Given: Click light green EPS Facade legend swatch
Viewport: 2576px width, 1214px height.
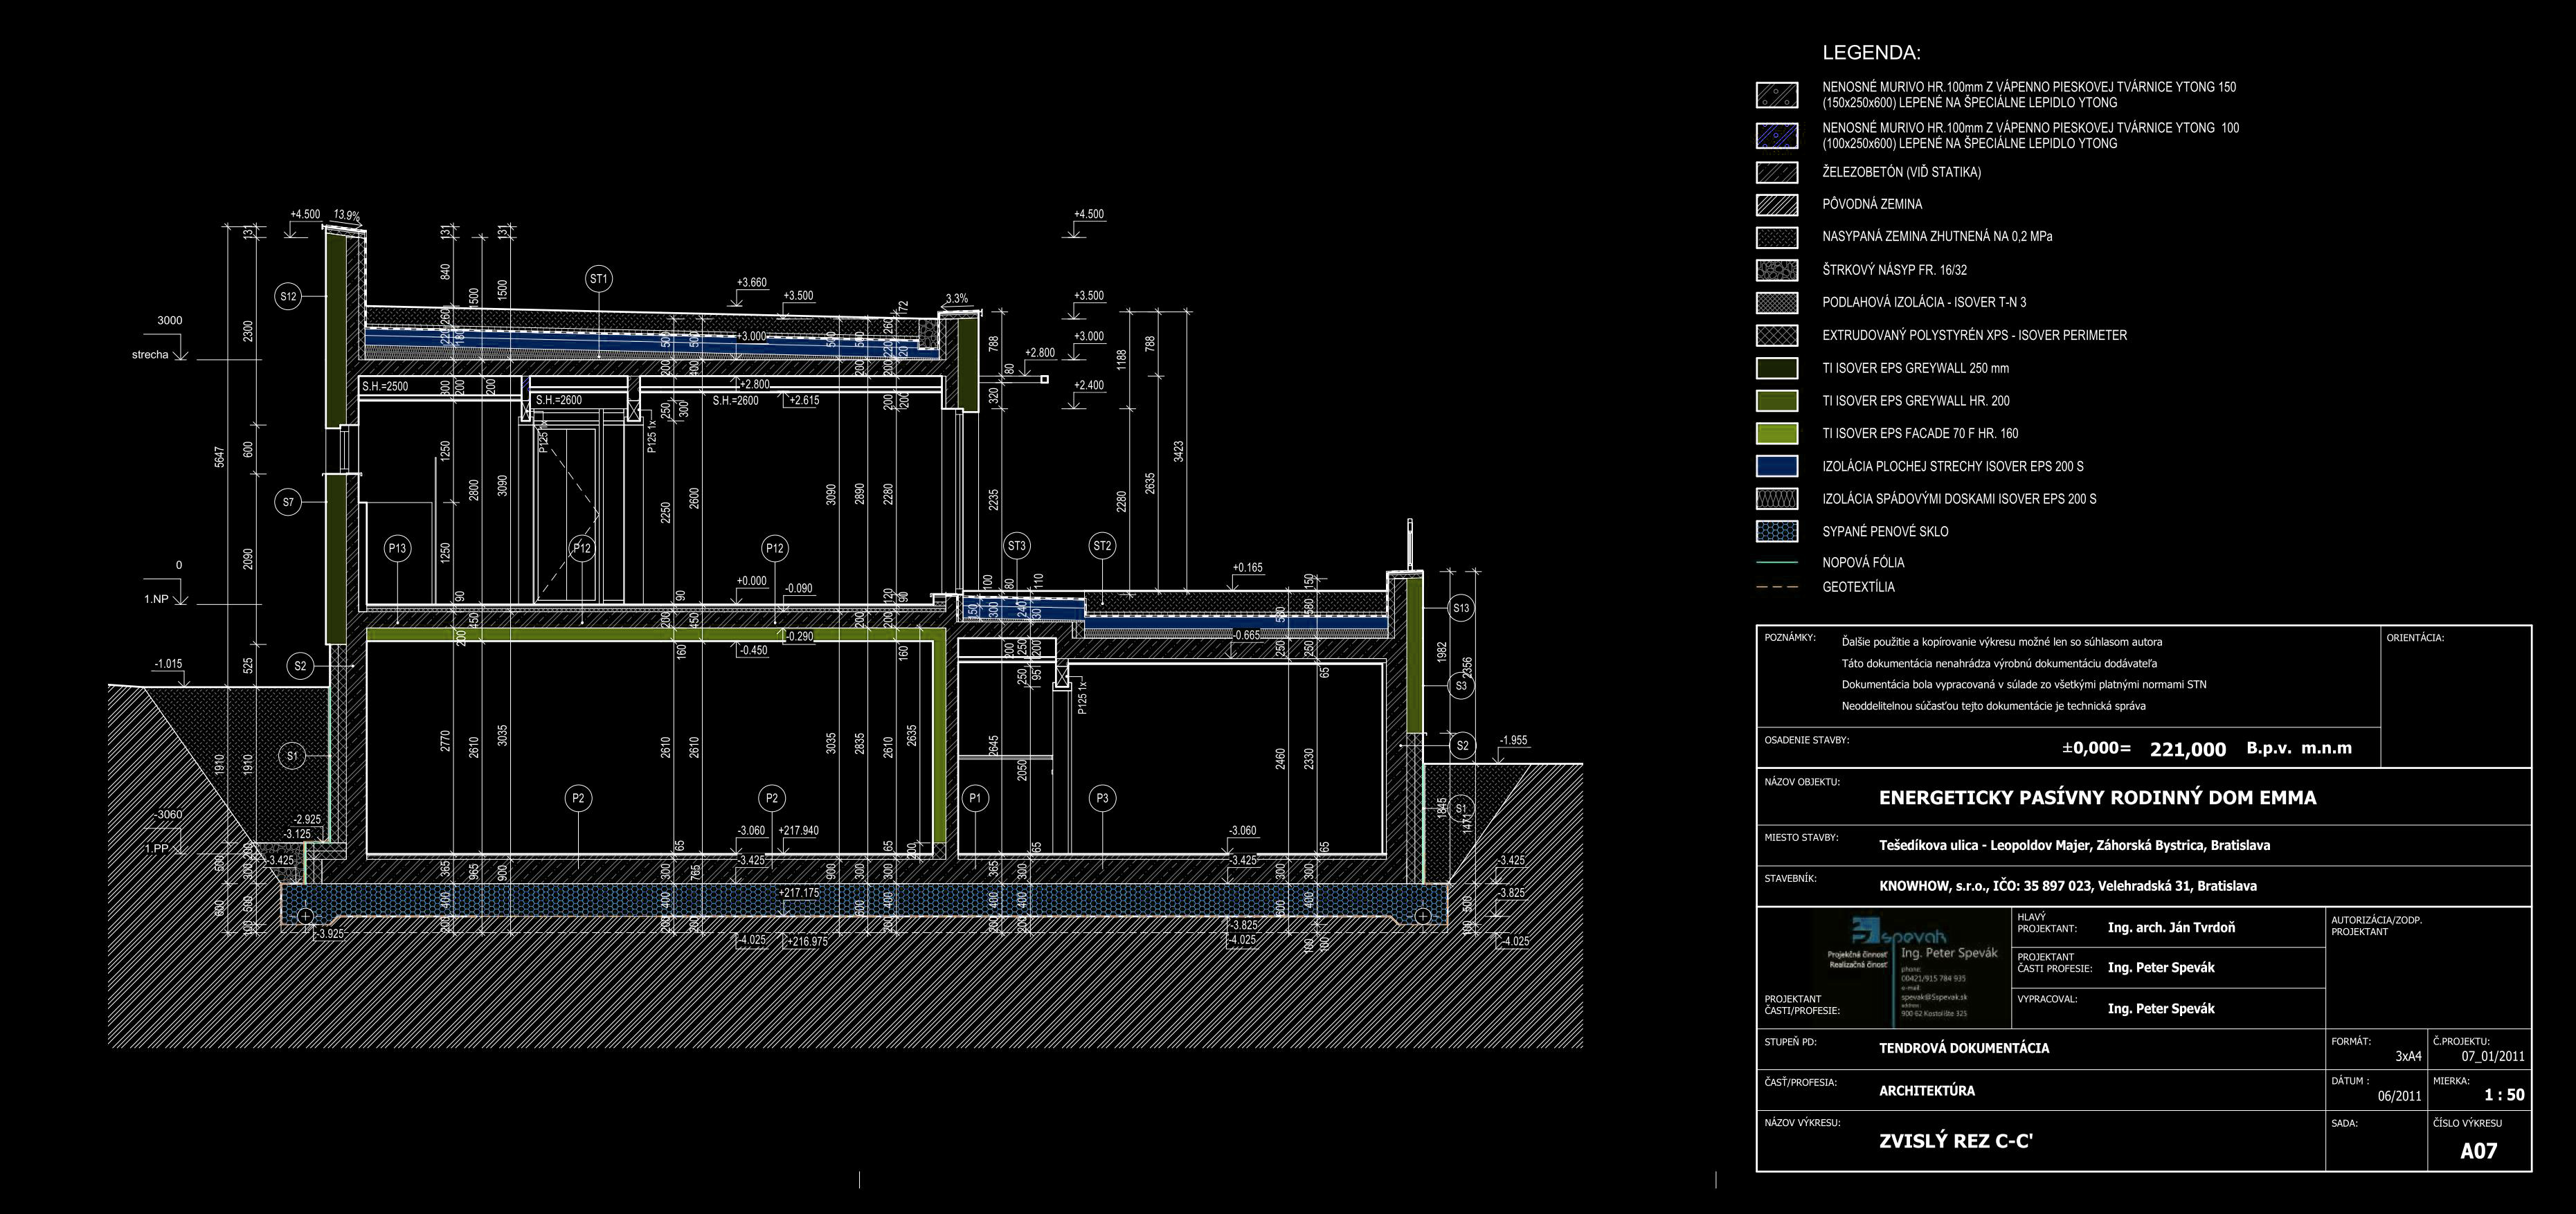Looking at the screenshot, I should click(x=1777, y=433).
